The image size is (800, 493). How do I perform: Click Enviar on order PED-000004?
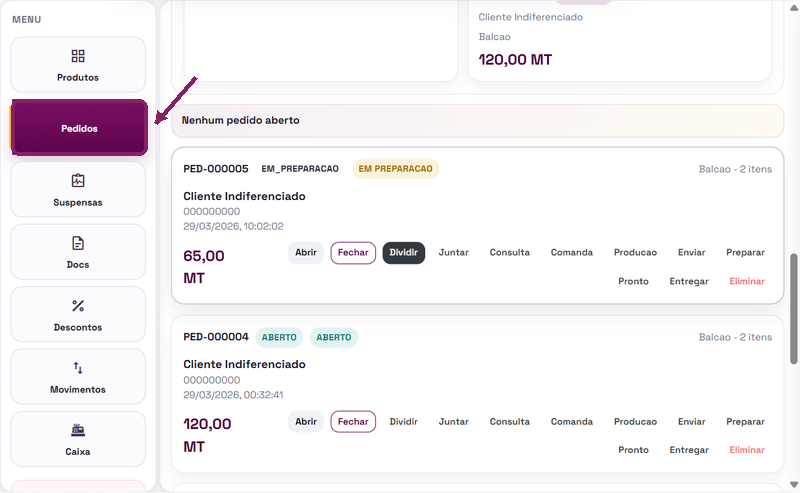[x=692, y=422]
